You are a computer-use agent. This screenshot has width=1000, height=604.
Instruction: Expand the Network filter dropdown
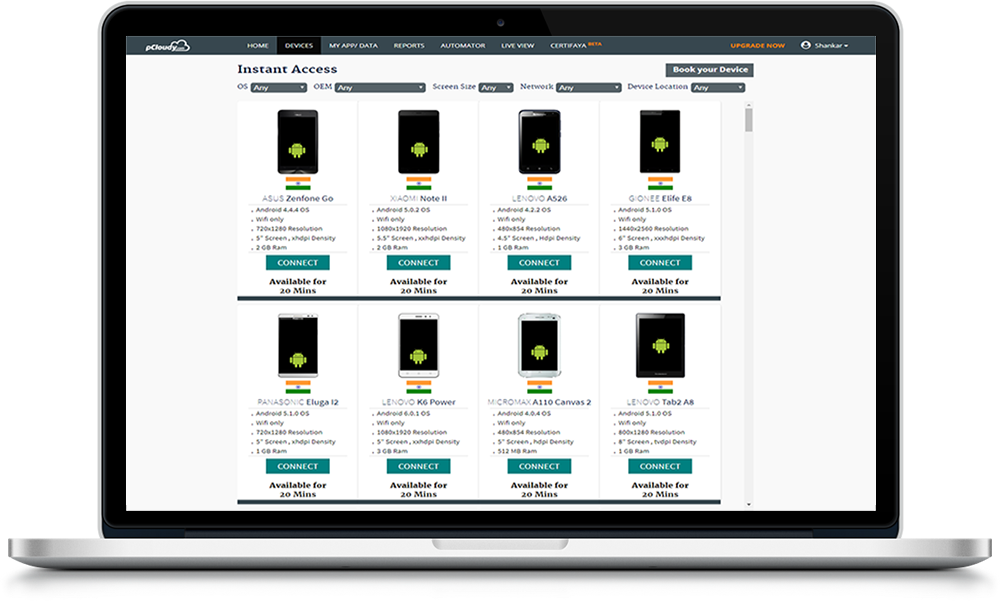(588, 88)
